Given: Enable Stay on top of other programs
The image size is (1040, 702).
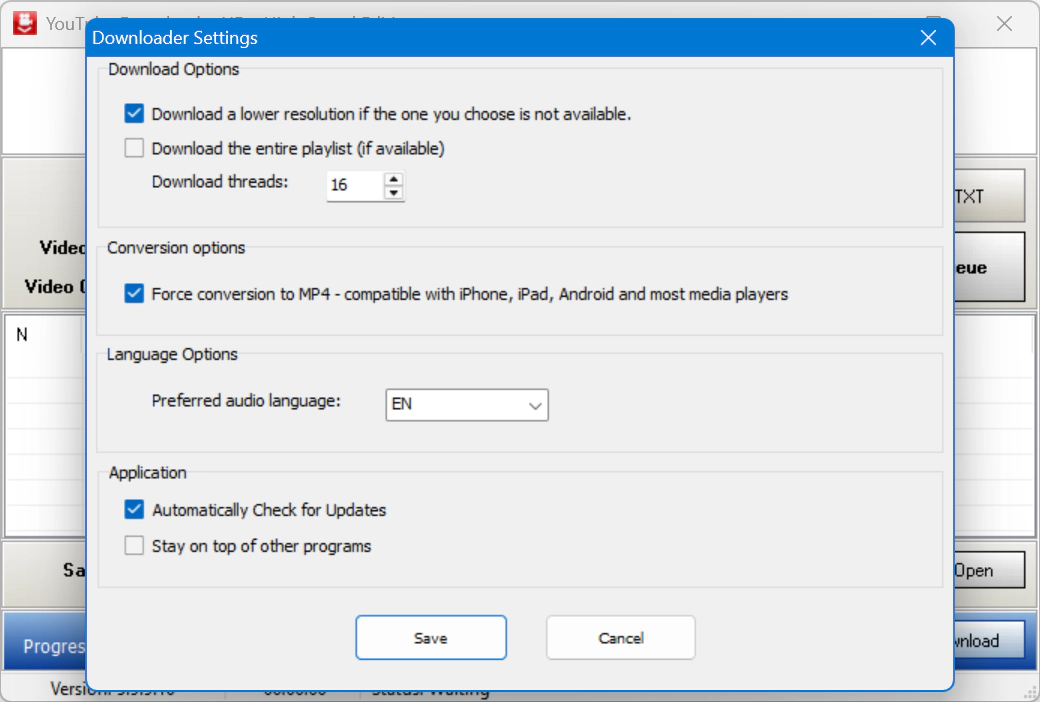Looking at the screenshot, I should pyautogui.click(x=134, y=546).
